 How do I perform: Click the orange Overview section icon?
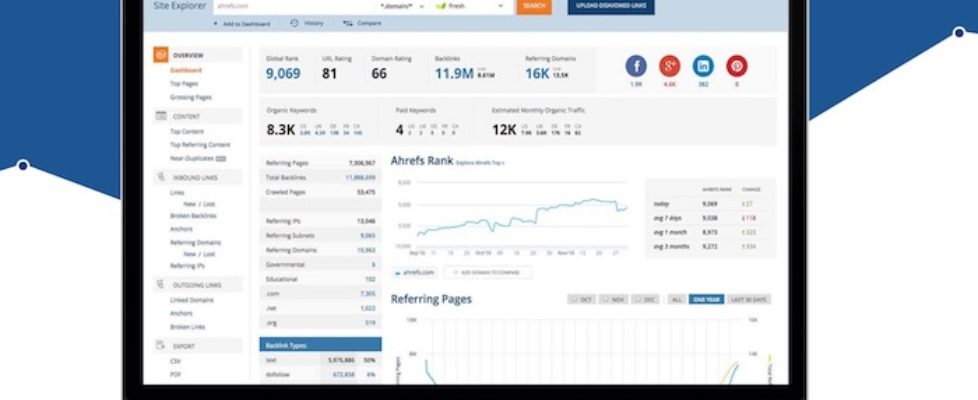coord(160,55)
